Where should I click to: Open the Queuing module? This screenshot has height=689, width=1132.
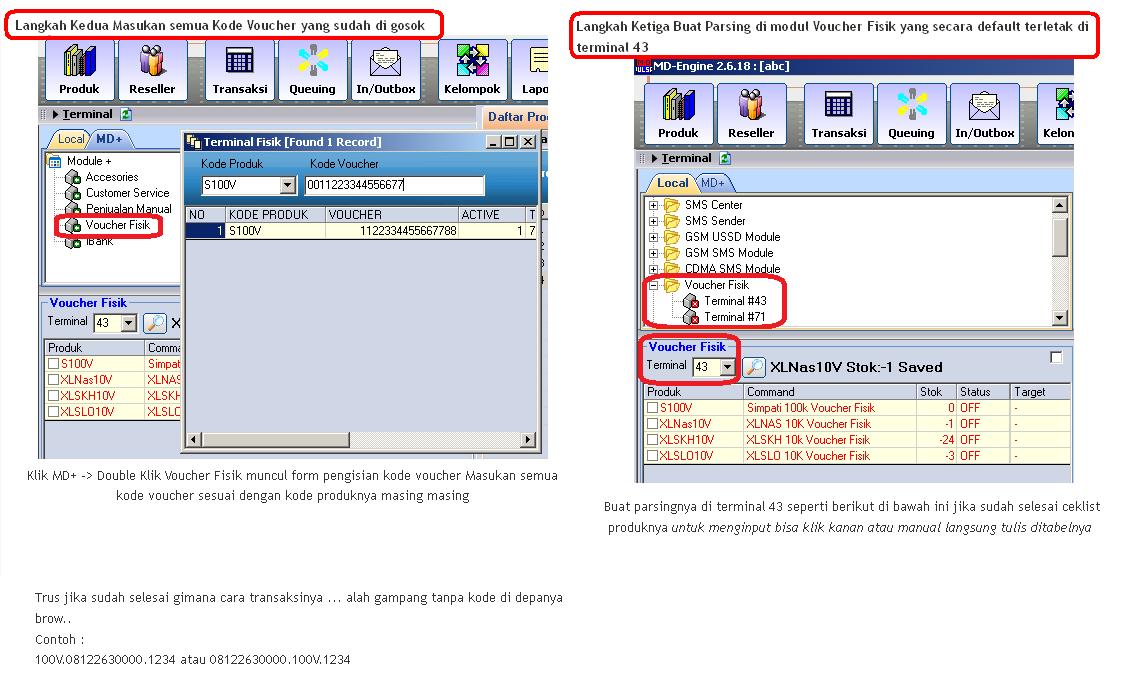coord(312,70)
